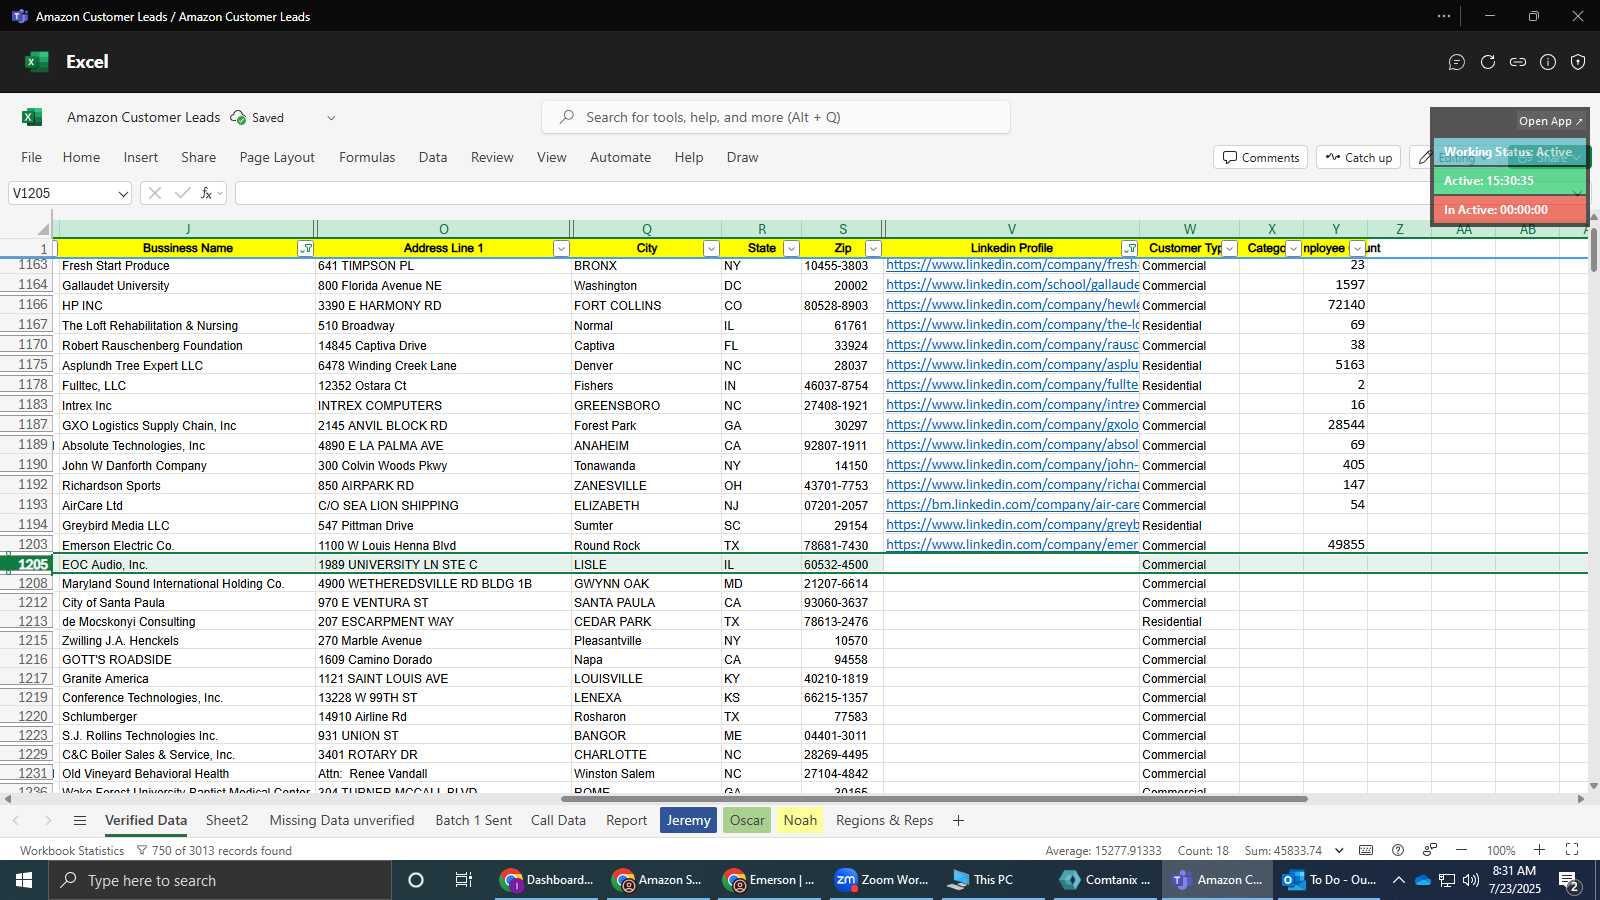Viewport: 1600px width, 900px height.
Task: Open the Page Layout ribbon tab
Action: (x=277, y=157)
